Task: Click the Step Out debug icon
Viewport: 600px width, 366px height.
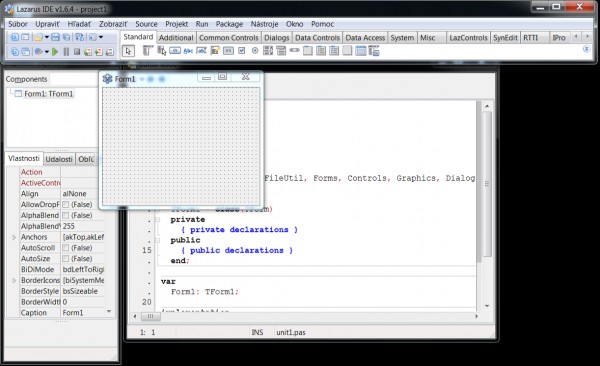Action: pyautogui.click(x=110, y=51)
